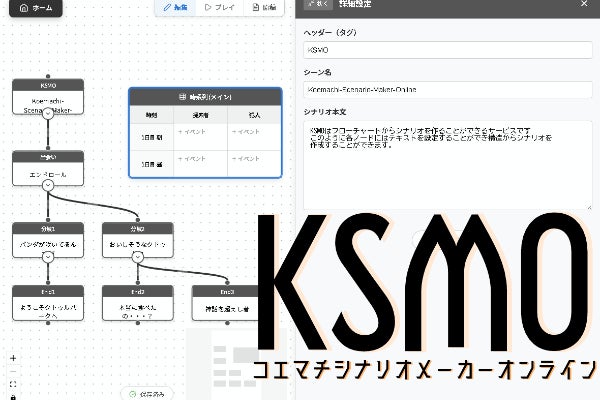Image resolution: width=600 pixels, height=400 pixels.
Task: Click the top connection handle of 分岐2 node
Action: (138, 220)
